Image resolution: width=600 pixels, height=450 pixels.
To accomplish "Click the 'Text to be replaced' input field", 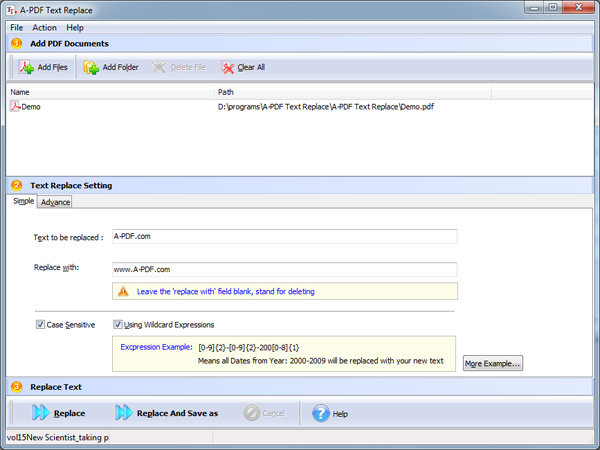I will click(x=284, y=236).
